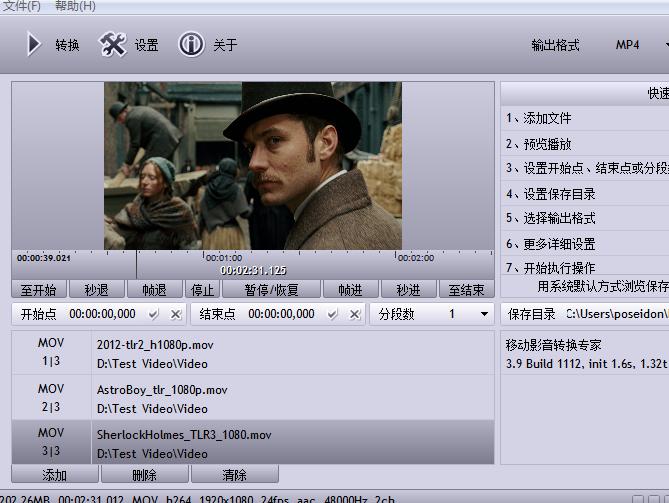Click the Convert play triangle icon

(x=34, y=44)
